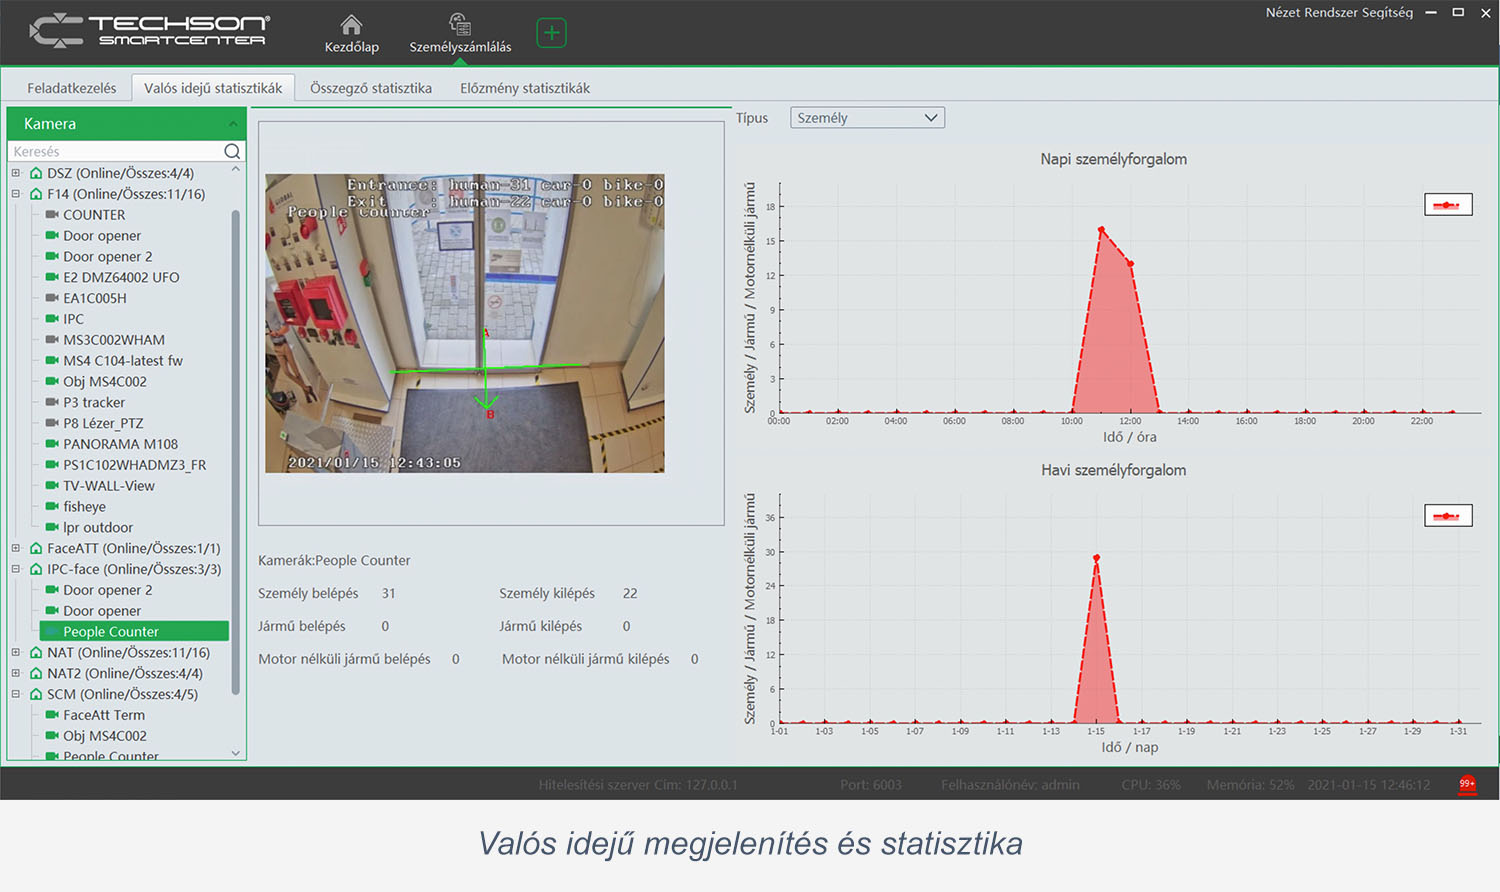Screen dimensions: 1500x892
Task: Click legend marker of daily traffic chart
Action: click(x=1447, y=205)
